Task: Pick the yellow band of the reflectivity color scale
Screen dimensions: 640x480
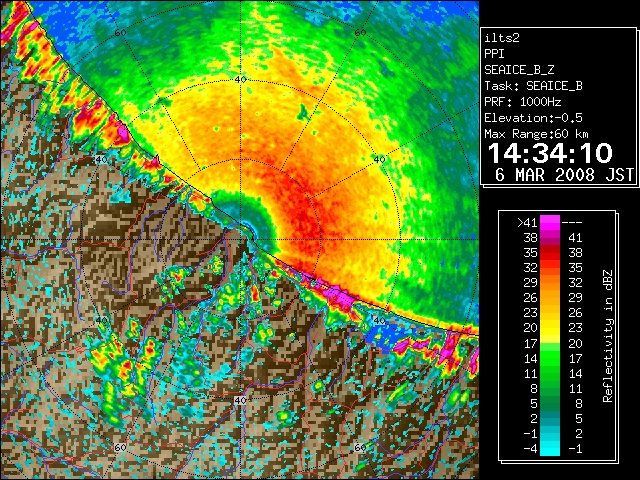Action: point(550,331)
